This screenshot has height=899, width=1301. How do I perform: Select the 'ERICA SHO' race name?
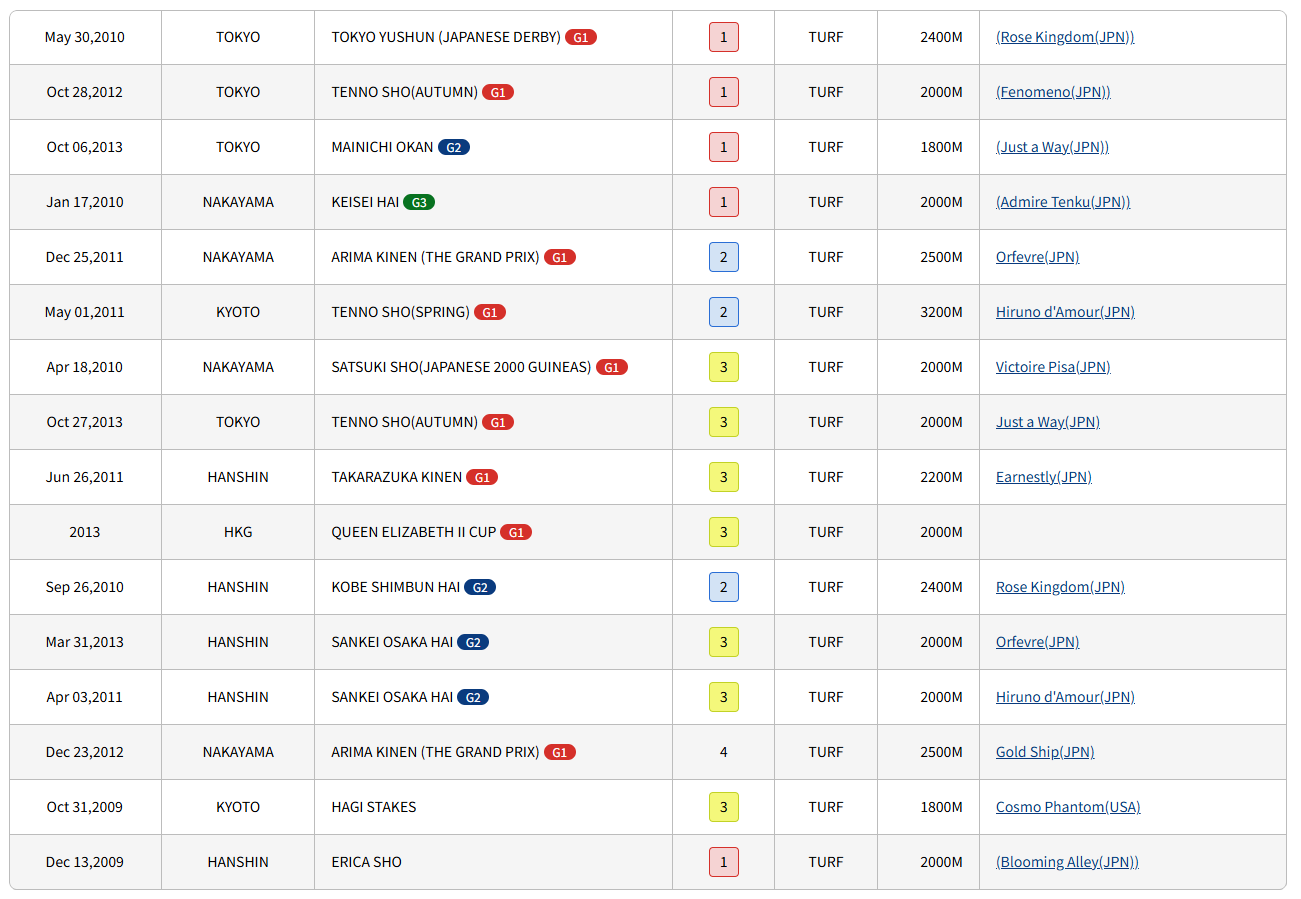[366, 862]
